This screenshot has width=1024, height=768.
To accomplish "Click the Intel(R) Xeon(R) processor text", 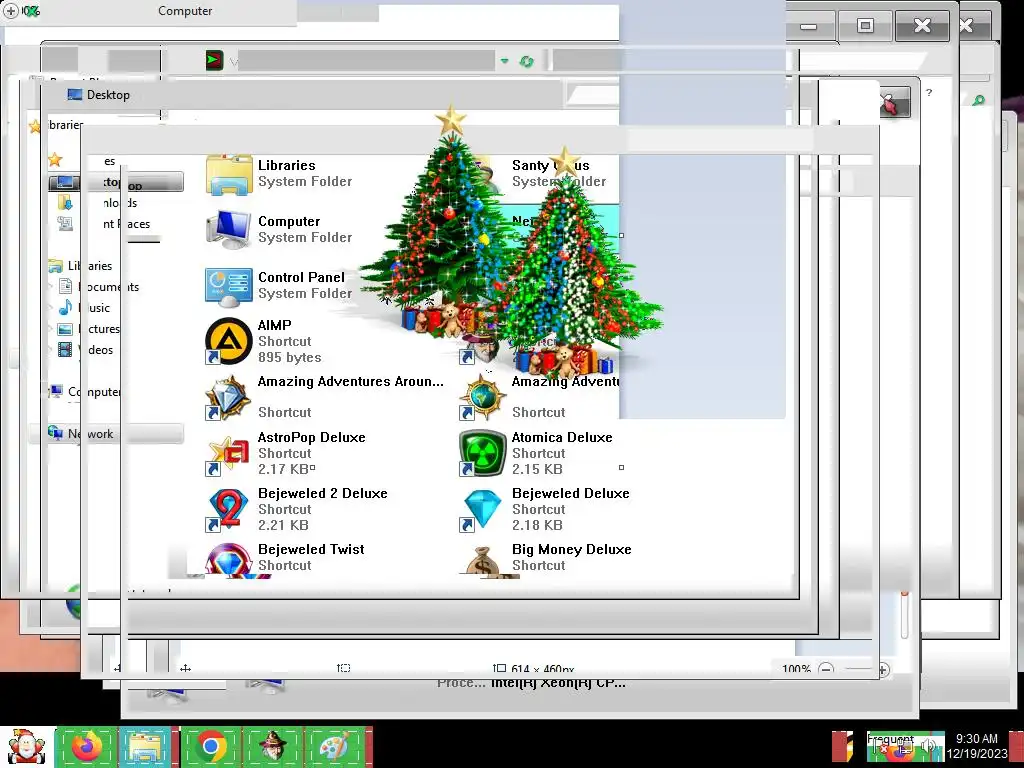I will pos(558,683).
